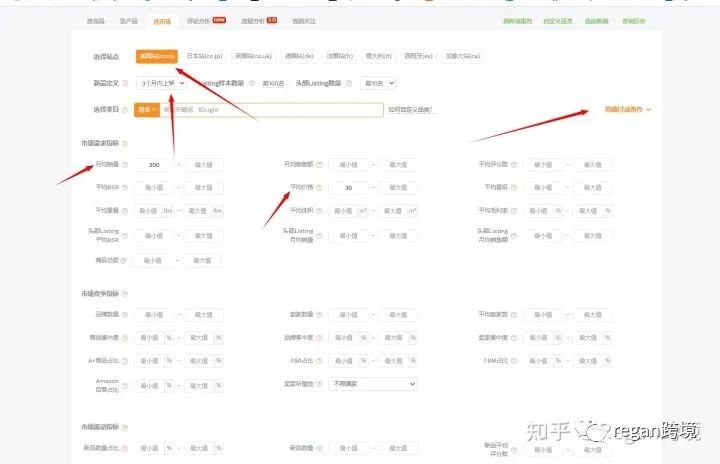Open help icon beside Amazon自营占比

[125, 386]
